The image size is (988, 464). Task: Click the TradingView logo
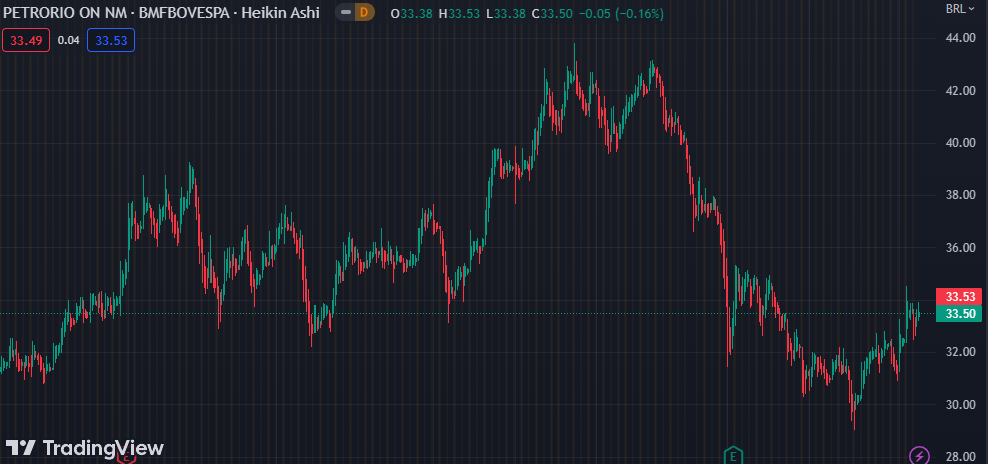pos(84,448)
